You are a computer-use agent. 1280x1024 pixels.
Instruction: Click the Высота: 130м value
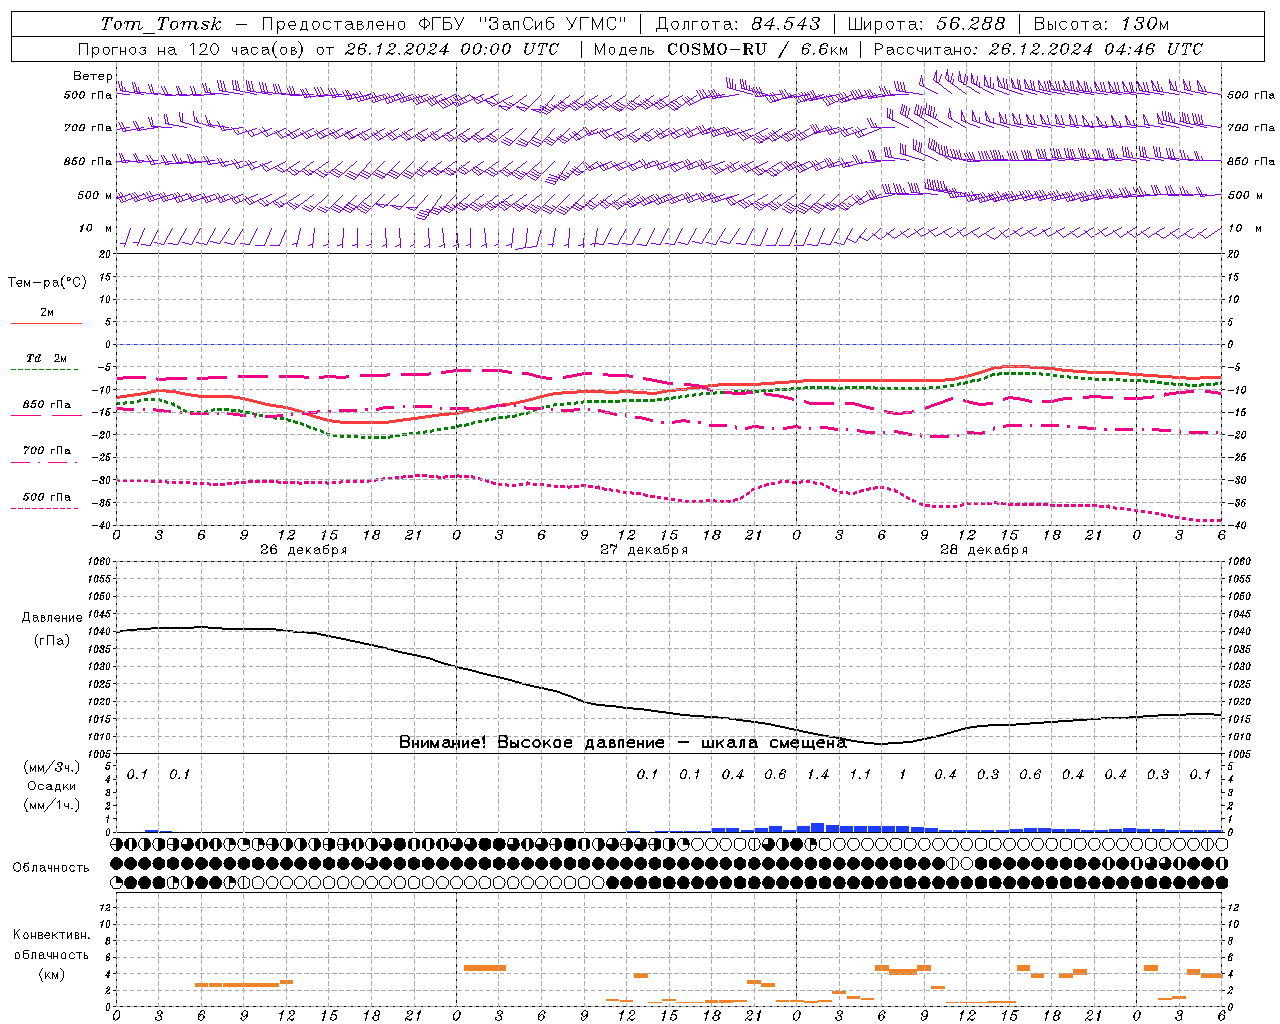coord(1101,24)
